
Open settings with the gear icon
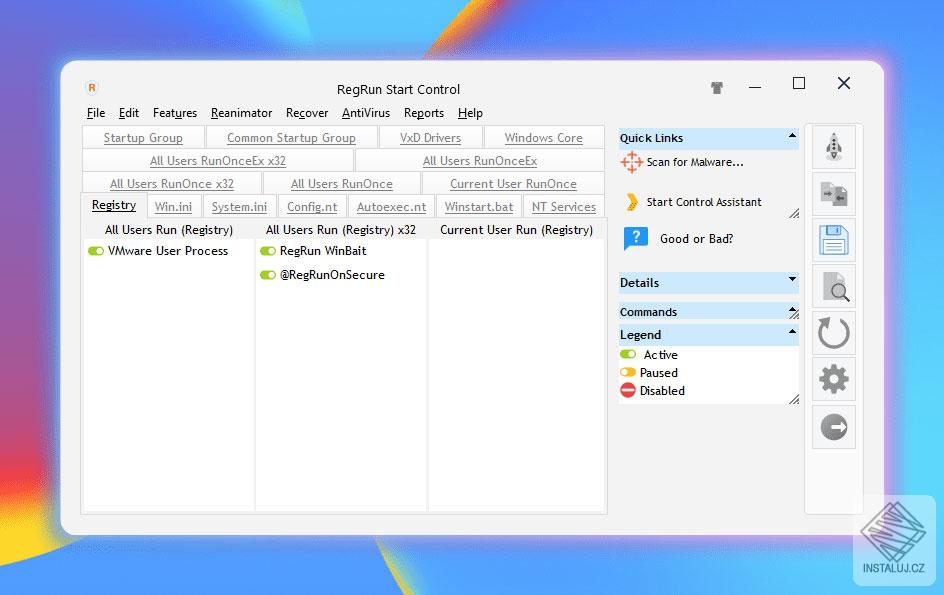click(834, 379)
